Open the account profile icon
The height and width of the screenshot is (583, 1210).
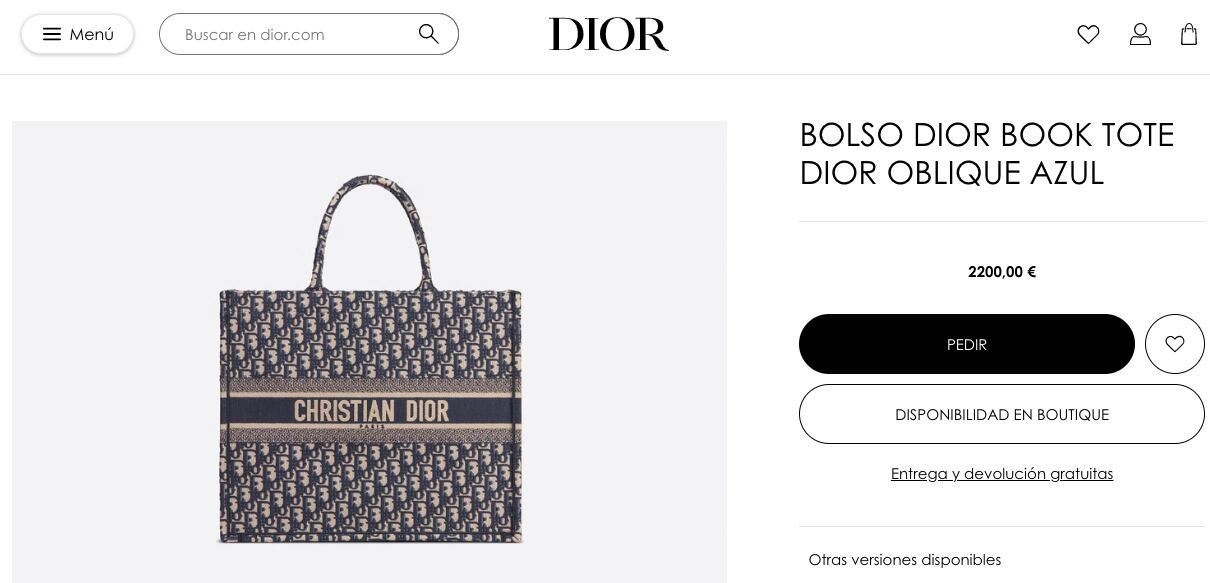tap(1140, 34)
